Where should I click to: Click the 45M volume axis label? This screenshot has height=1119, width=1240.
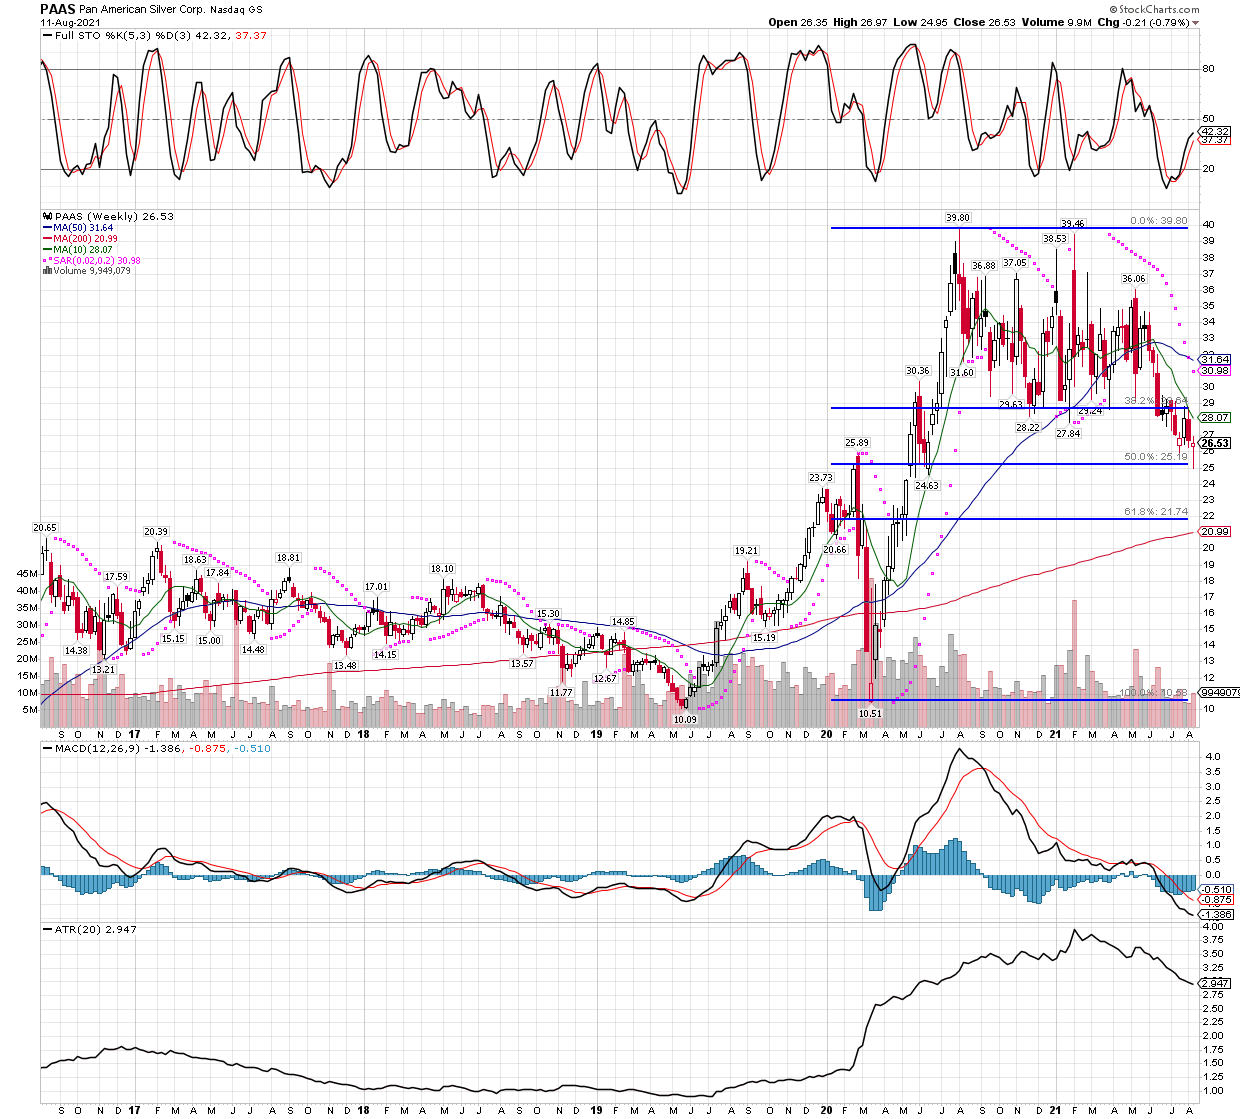tap(28, 574)
